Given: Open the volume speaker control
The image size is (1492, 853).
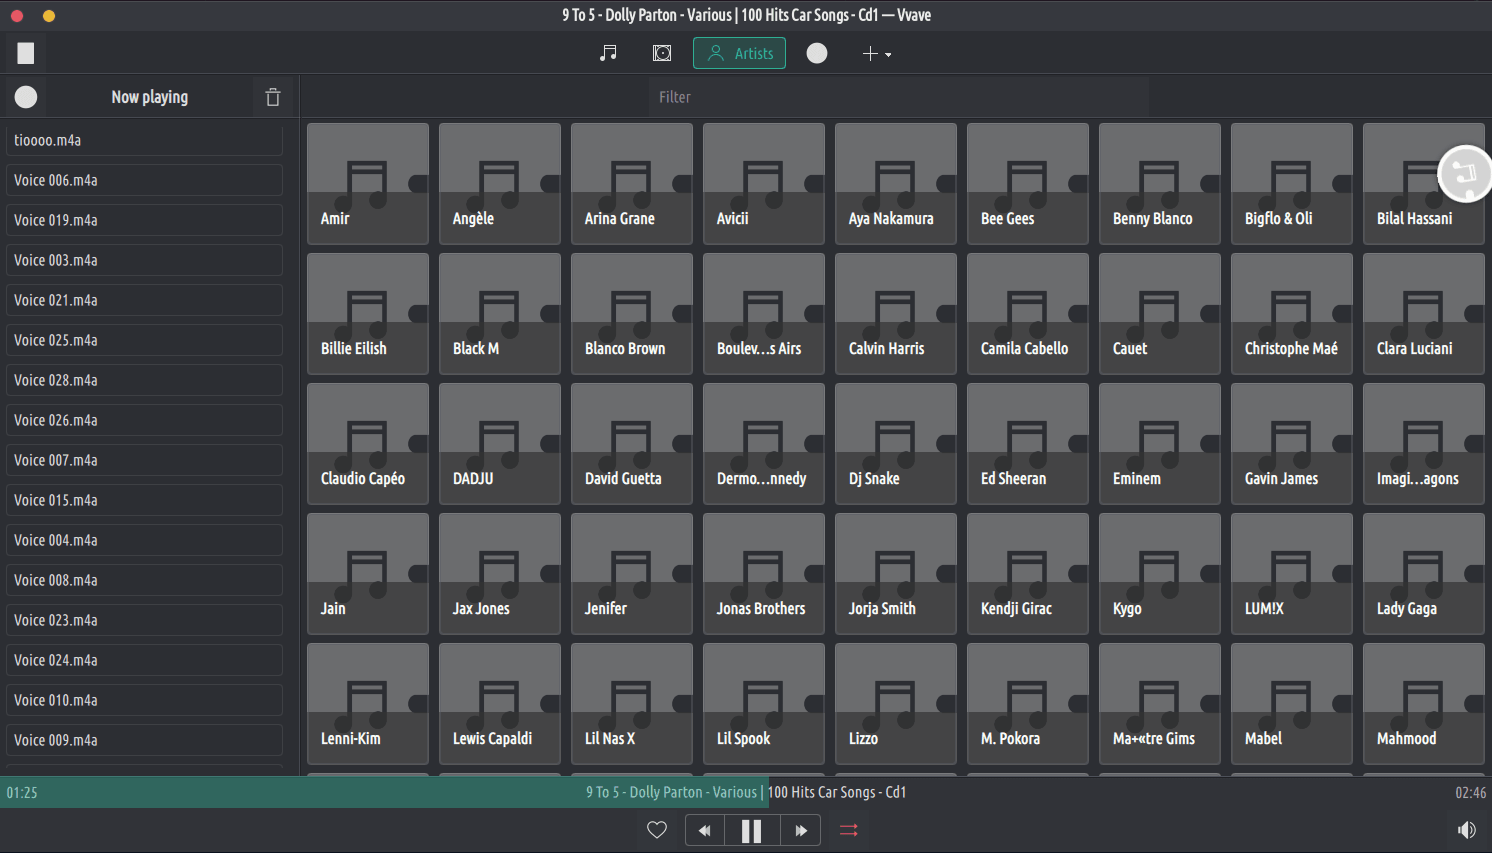Looking at the screenshot, I should 1466,830.
